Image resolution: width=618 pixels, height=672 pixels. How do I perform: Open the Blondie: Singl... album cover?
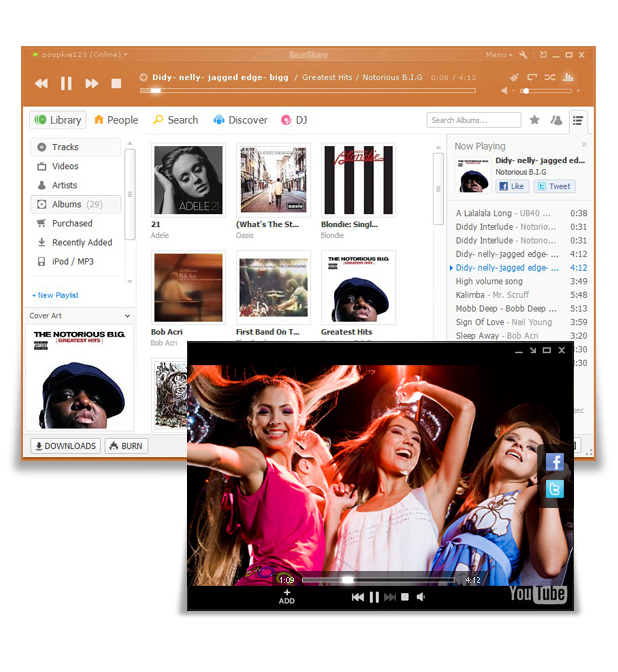coord(358,180)
